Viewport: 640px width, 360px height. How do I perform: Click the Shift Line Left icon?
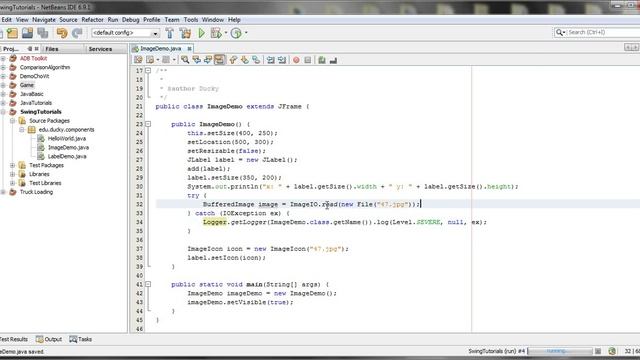[x=270, y=60]
